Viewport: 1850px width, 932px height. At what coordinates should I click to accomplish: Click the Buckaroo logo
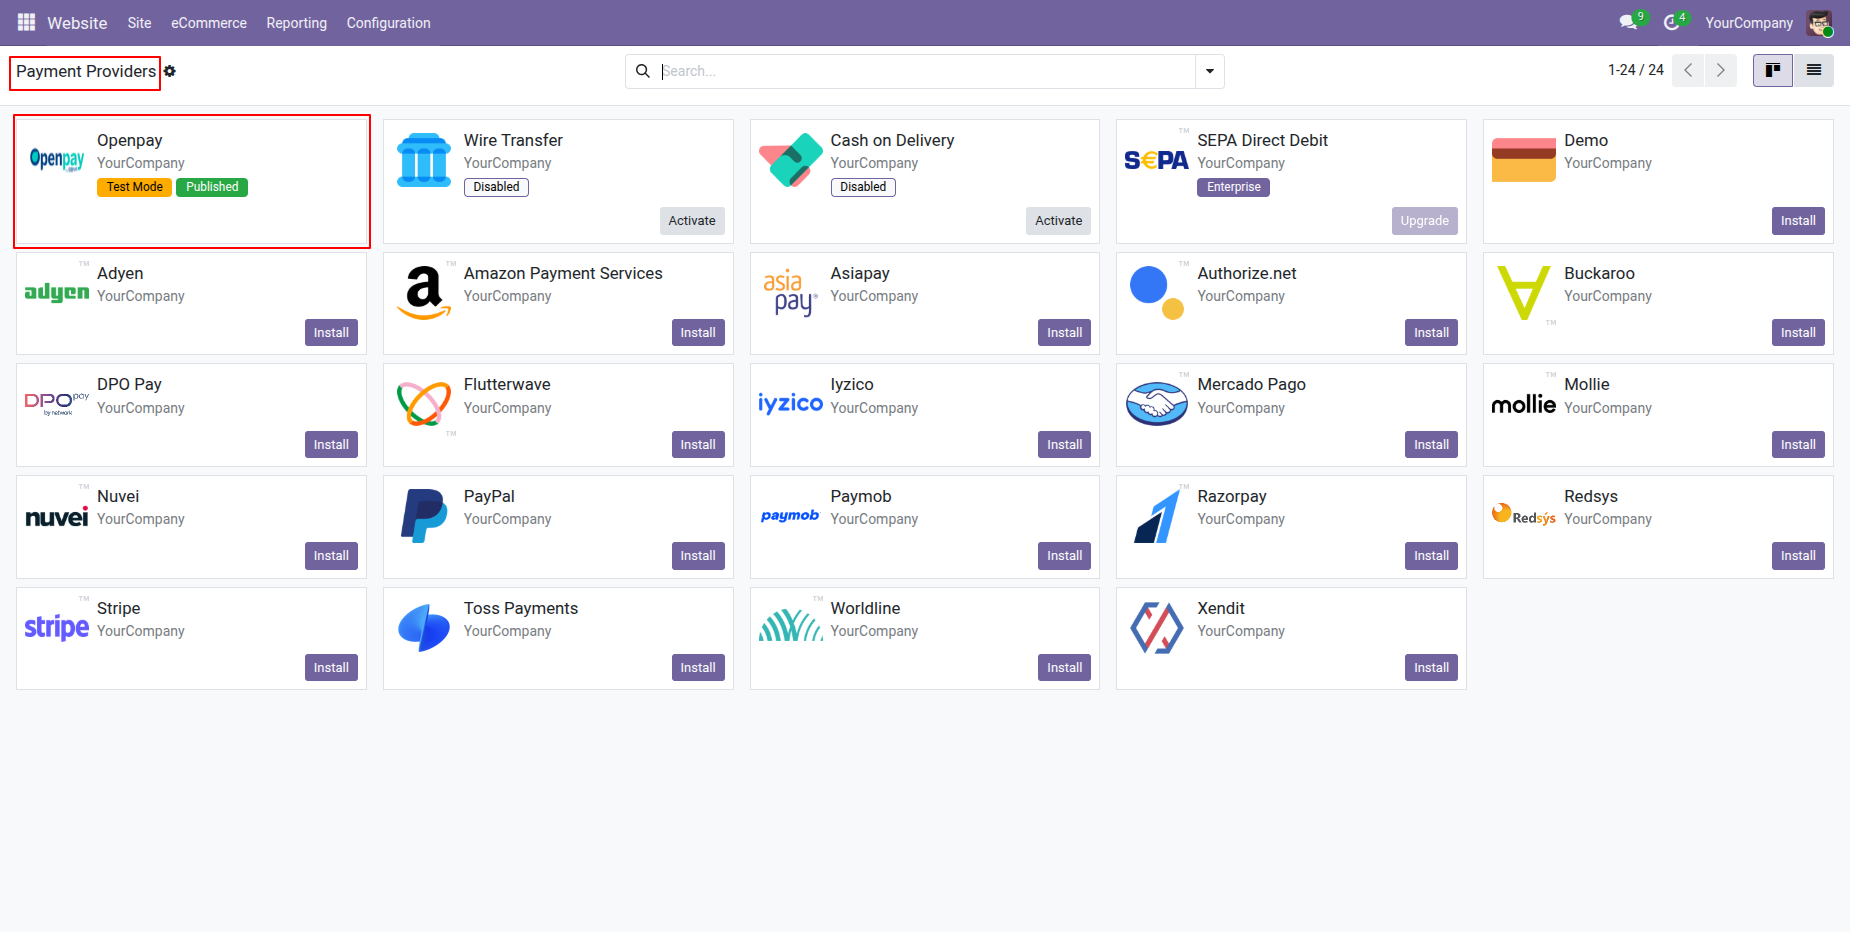[1524, 292]
